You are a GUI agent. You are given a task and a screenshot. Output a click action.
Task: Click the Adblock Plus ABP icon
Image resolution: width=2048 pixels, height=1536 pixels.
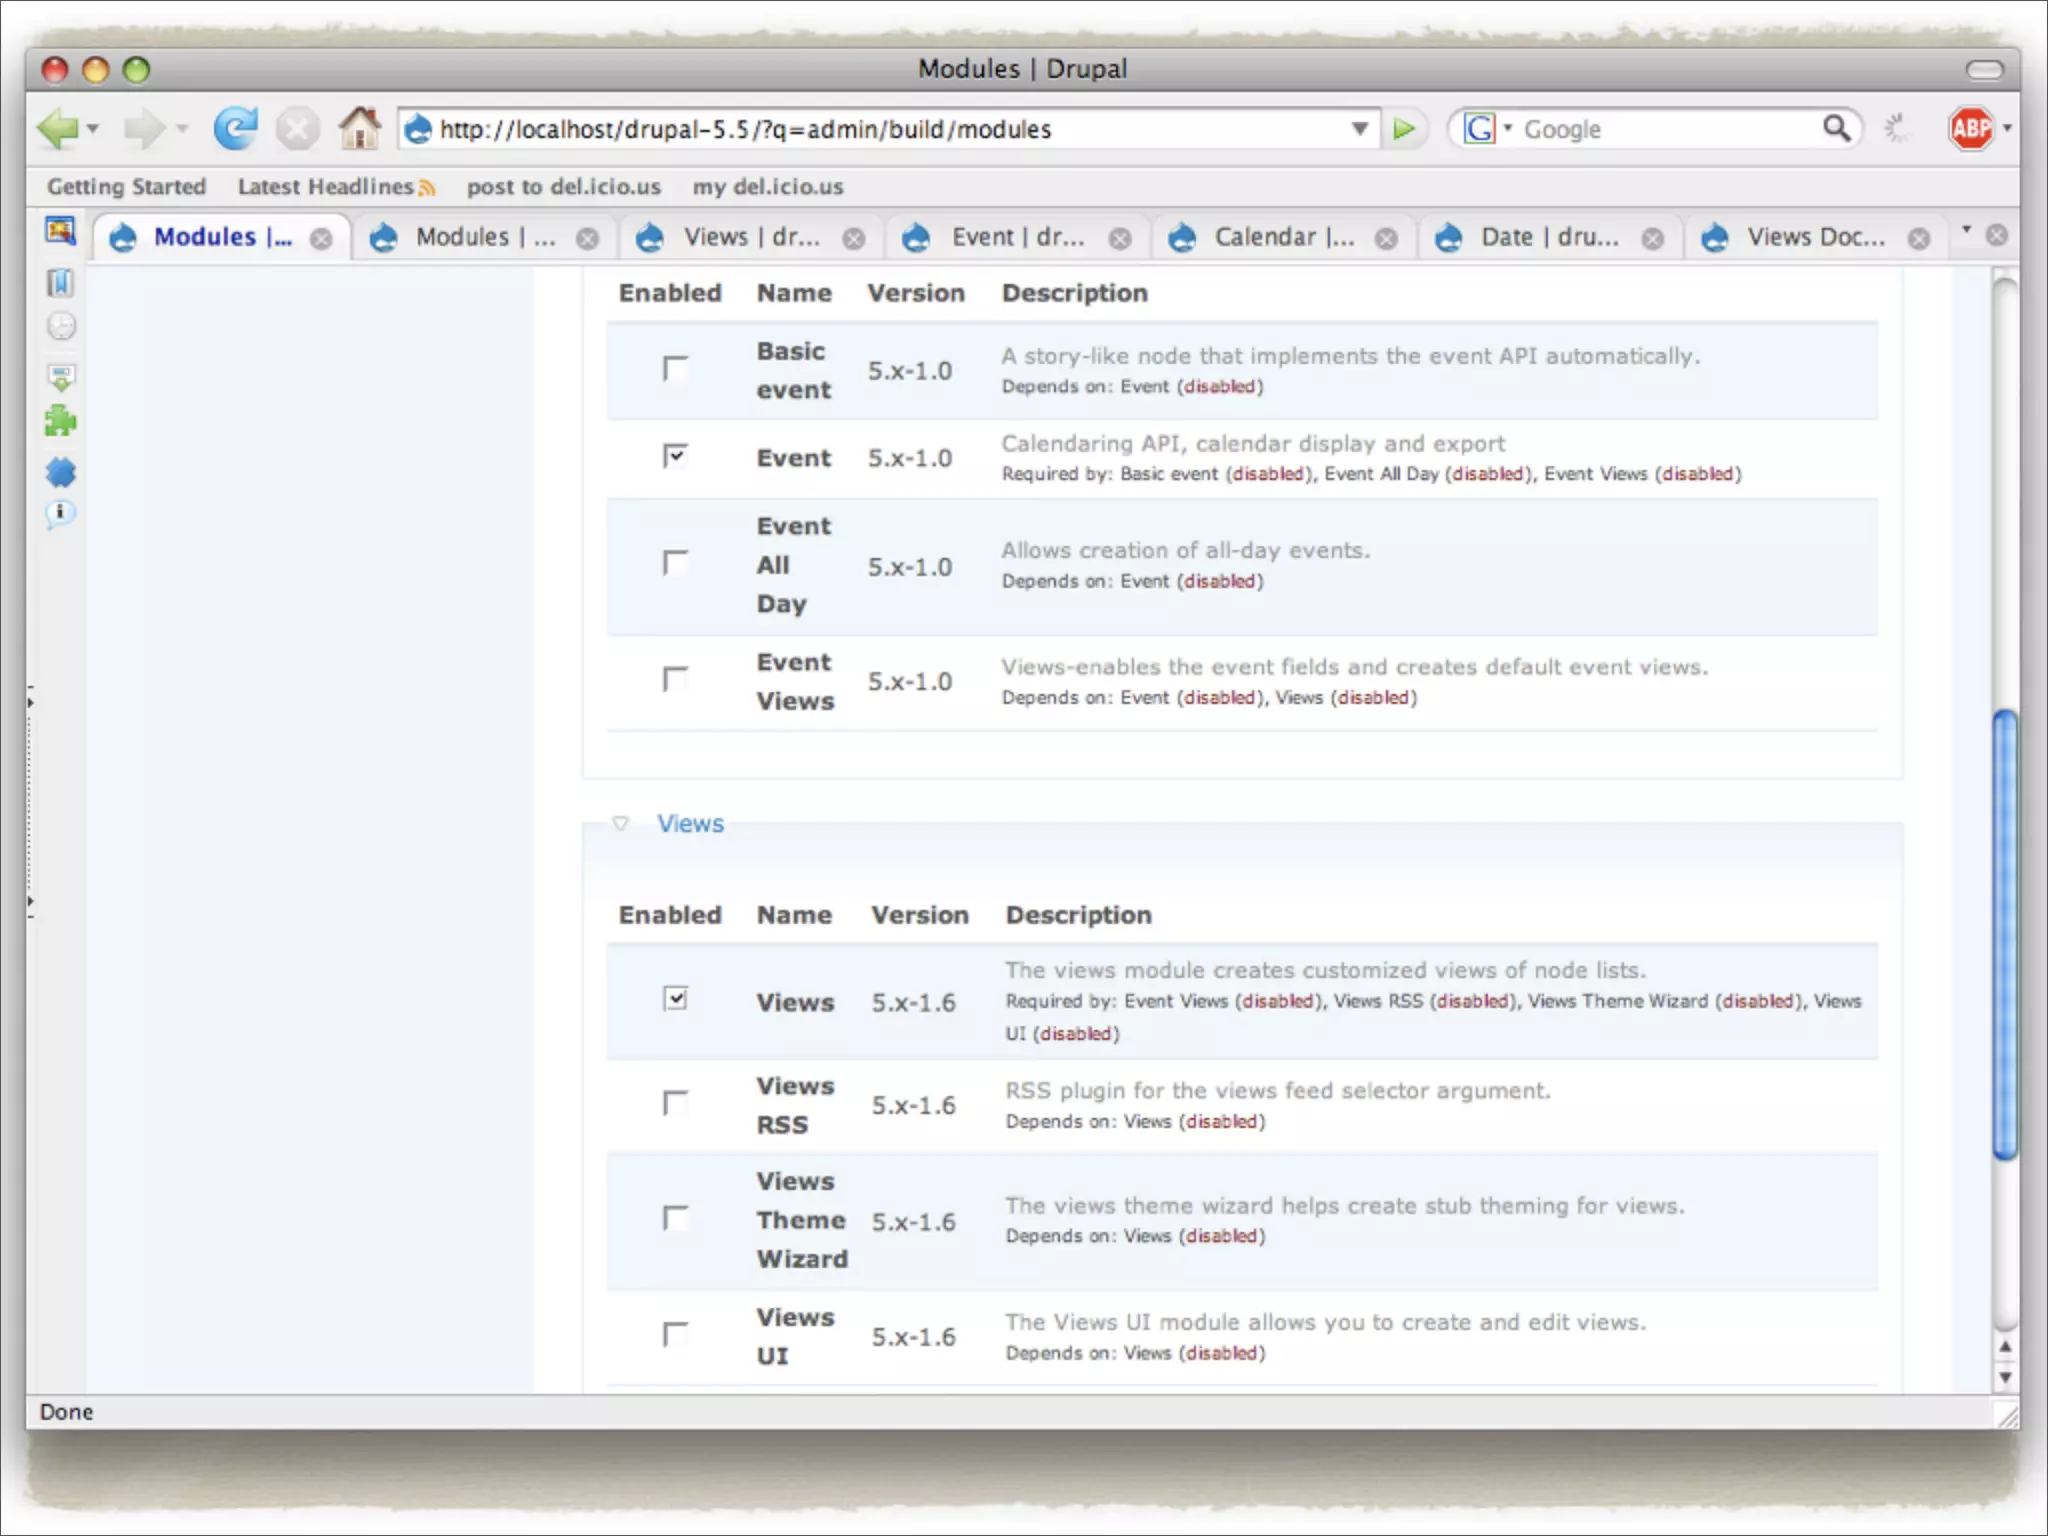[1970, 129]
